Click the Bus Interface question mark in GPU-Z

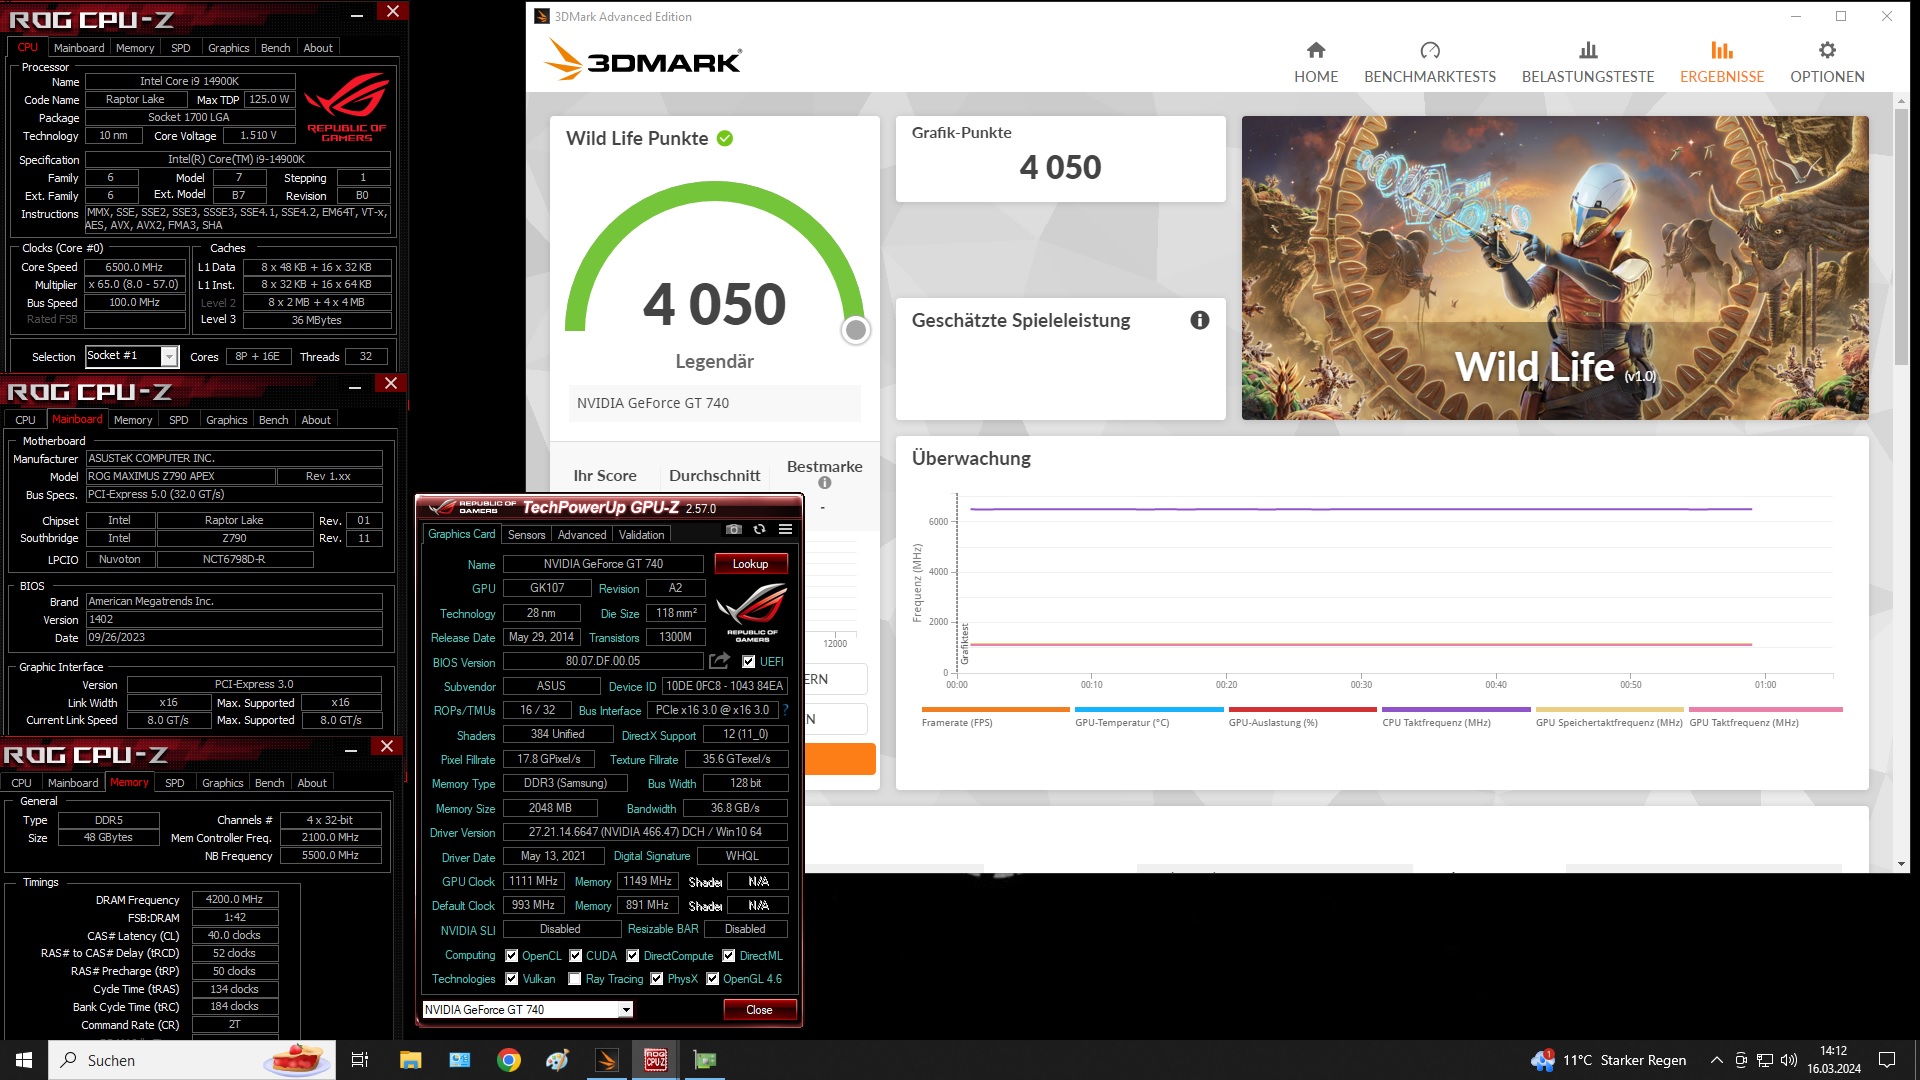[786, 710]
